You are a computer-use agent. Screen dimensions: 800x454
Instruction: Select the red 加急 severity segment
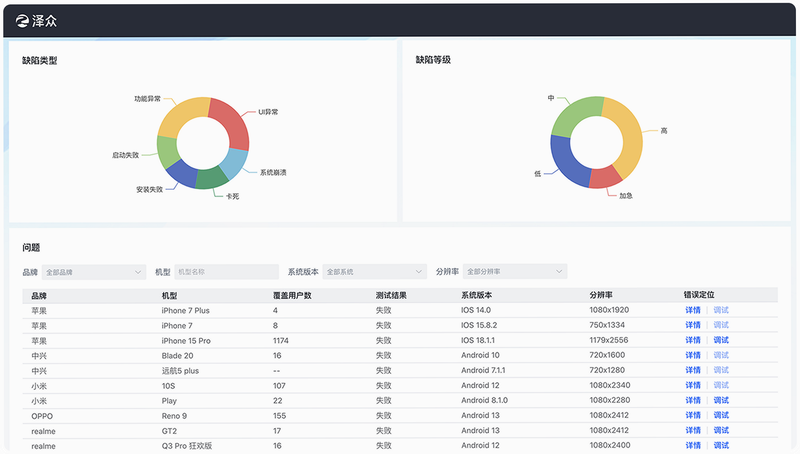coord(606,177)
